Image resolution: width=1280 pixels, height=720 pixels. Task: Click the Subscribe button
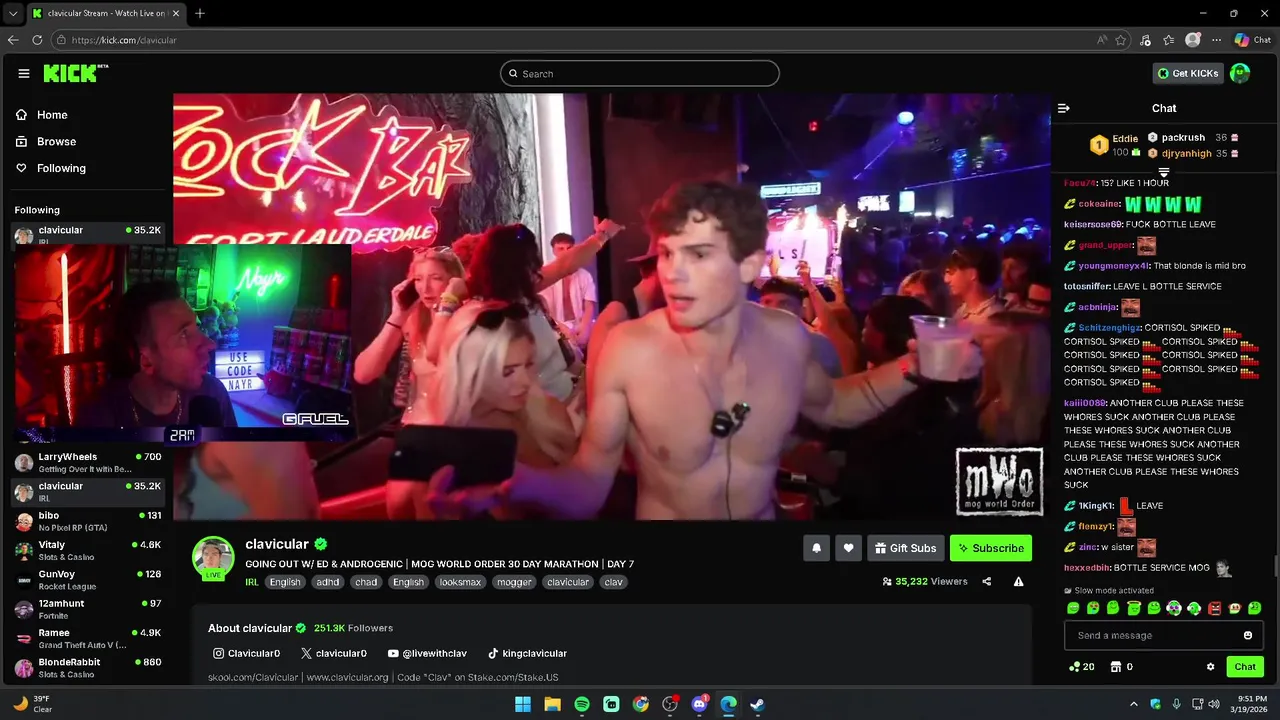990,548
